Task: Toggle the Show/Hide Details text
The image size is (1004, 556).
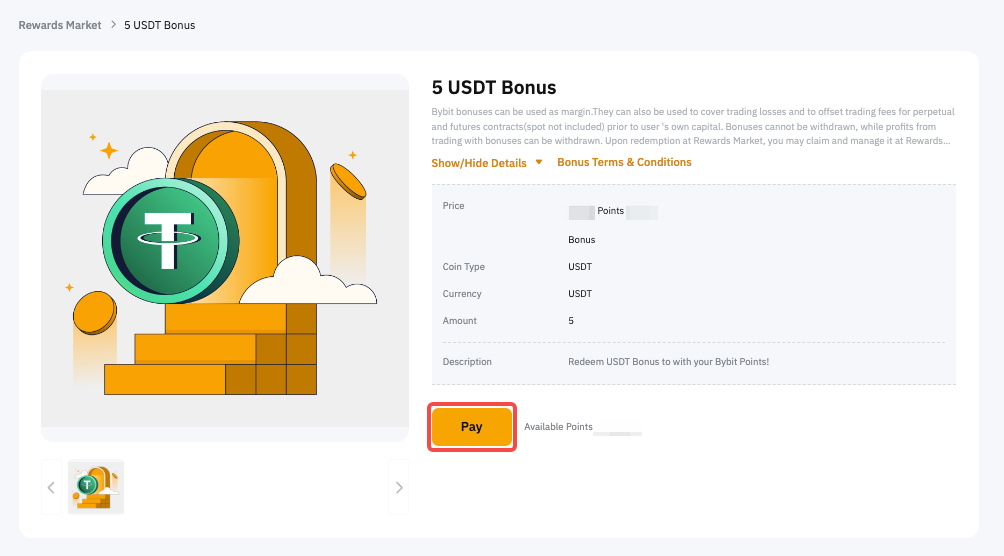Action: pyautogui.click(x=479, y=163)
